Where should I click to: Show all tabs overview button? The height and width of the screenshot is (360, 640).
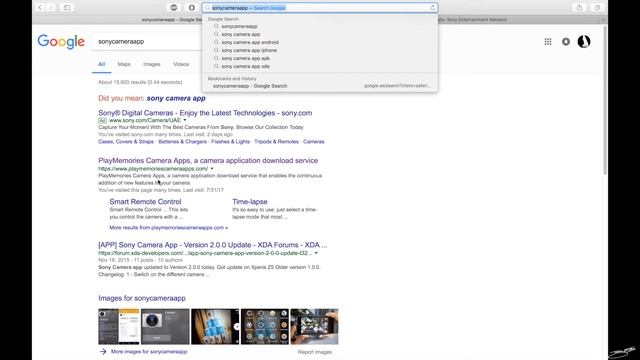click(x=597, y=7)
